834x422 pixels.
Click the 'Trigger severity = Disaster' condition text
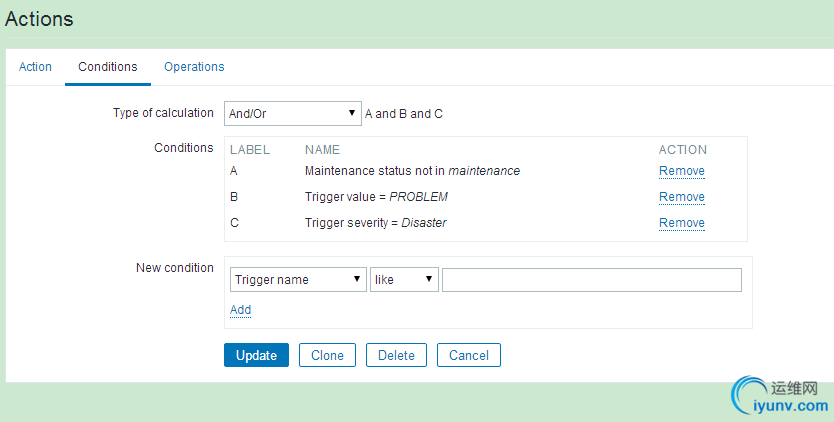coord(375,223)
